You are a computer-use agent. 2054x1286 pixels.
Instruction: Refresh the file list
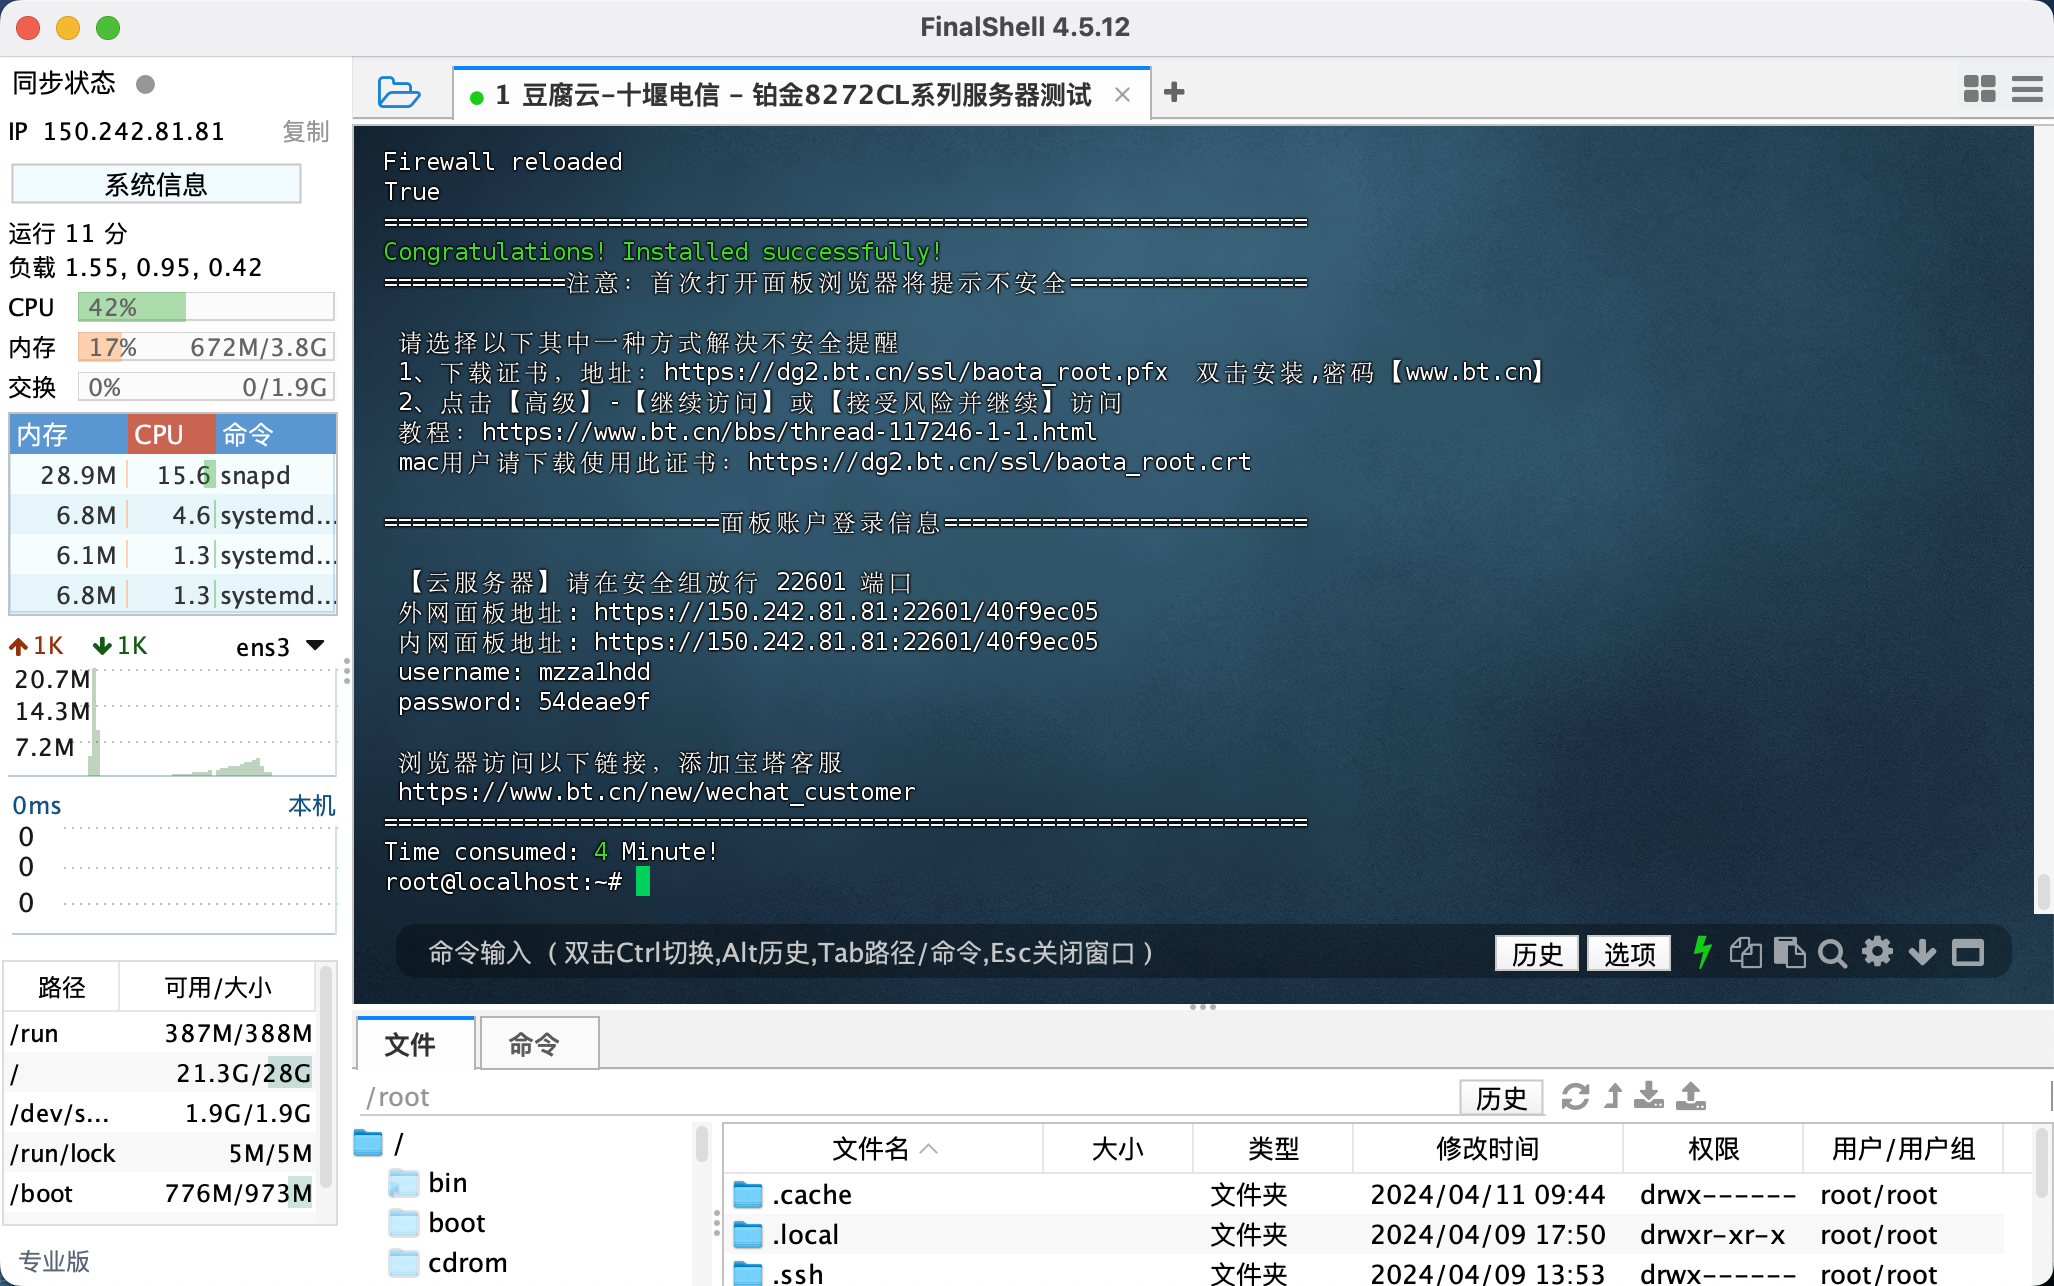[x=1575, y=1097]
